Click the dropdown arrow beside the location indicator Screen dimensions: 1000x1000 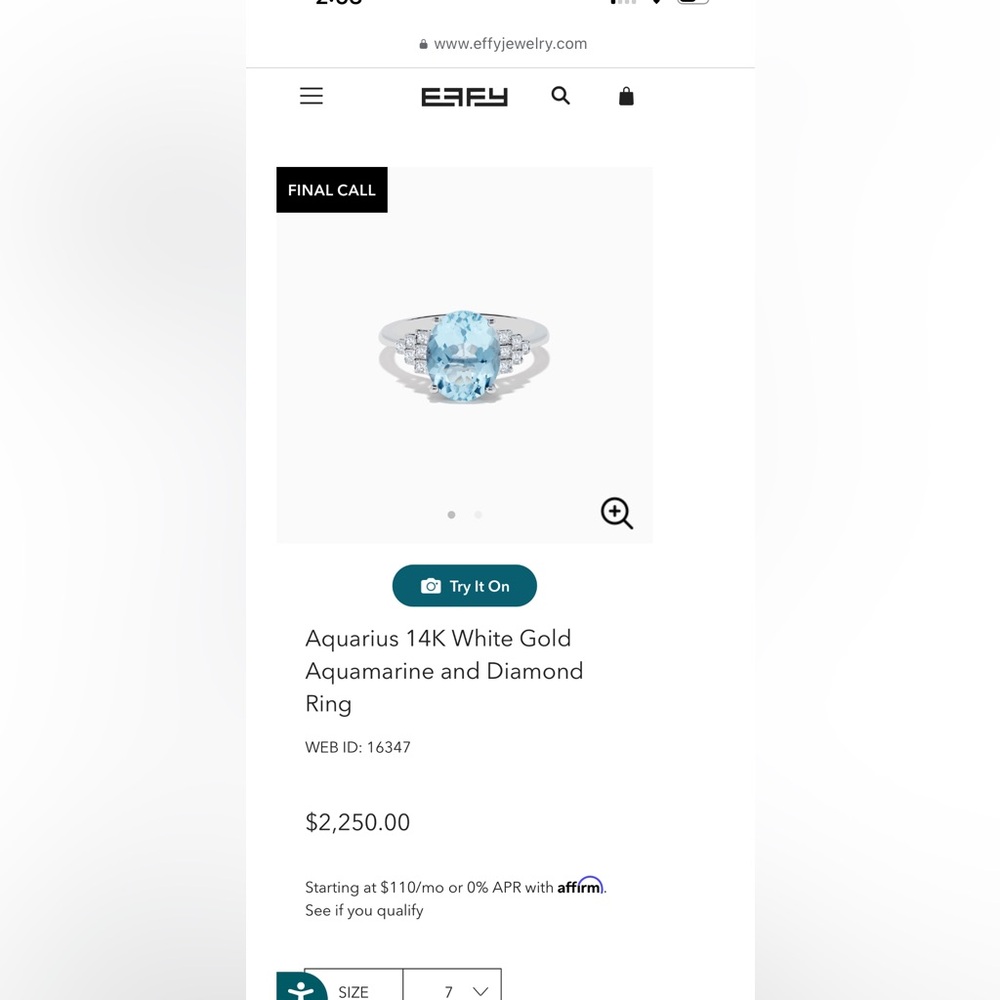(656, 3)
